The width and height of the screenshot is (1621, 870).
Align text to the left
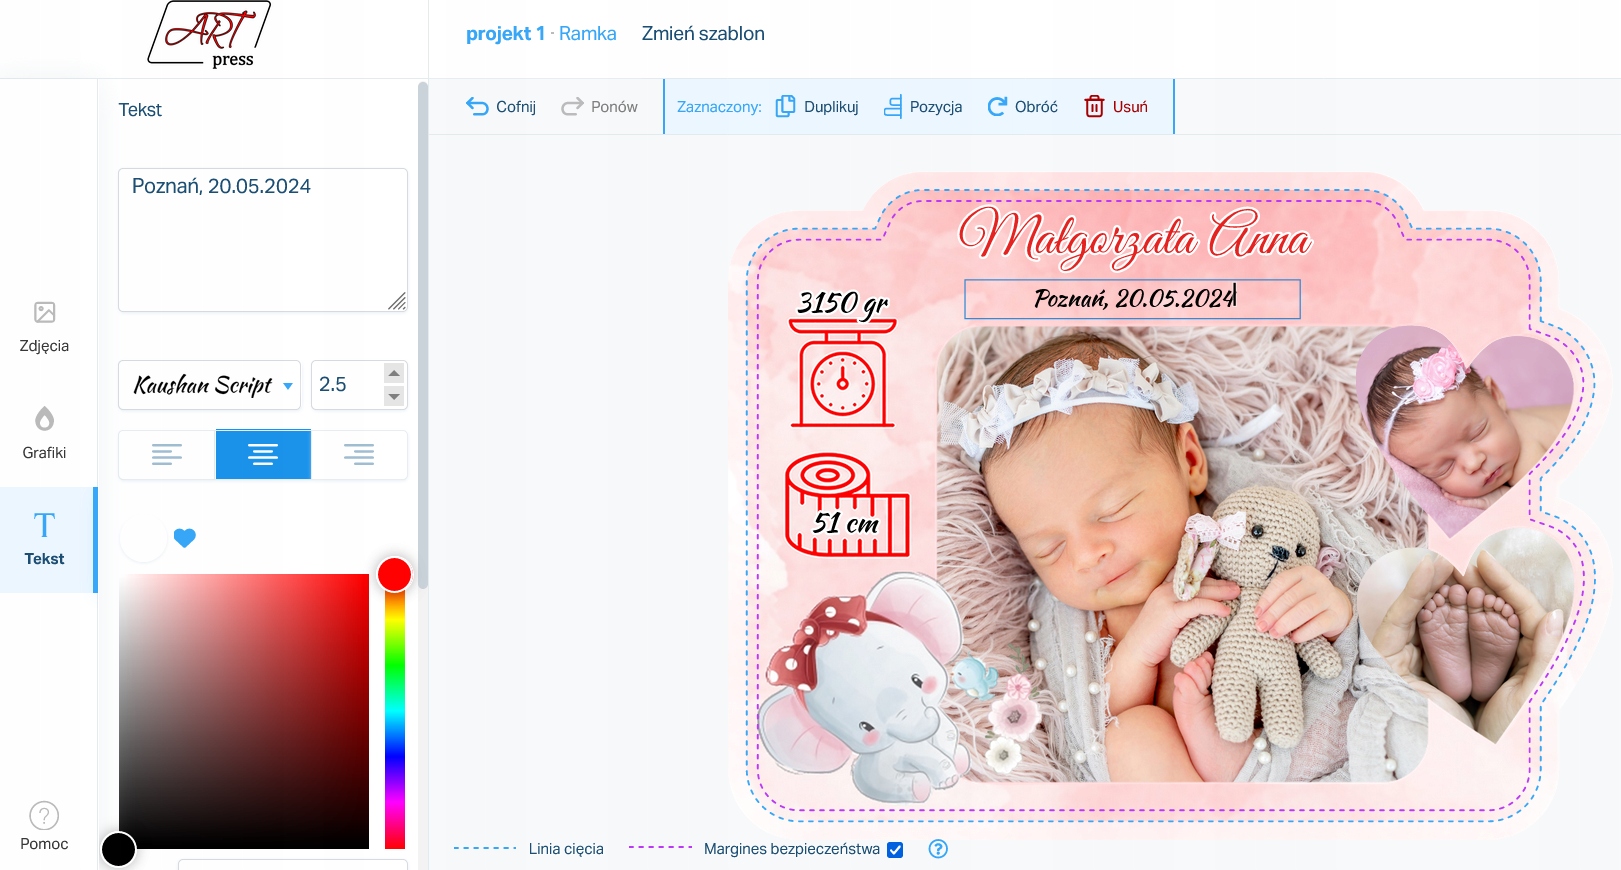coord(167,455)
